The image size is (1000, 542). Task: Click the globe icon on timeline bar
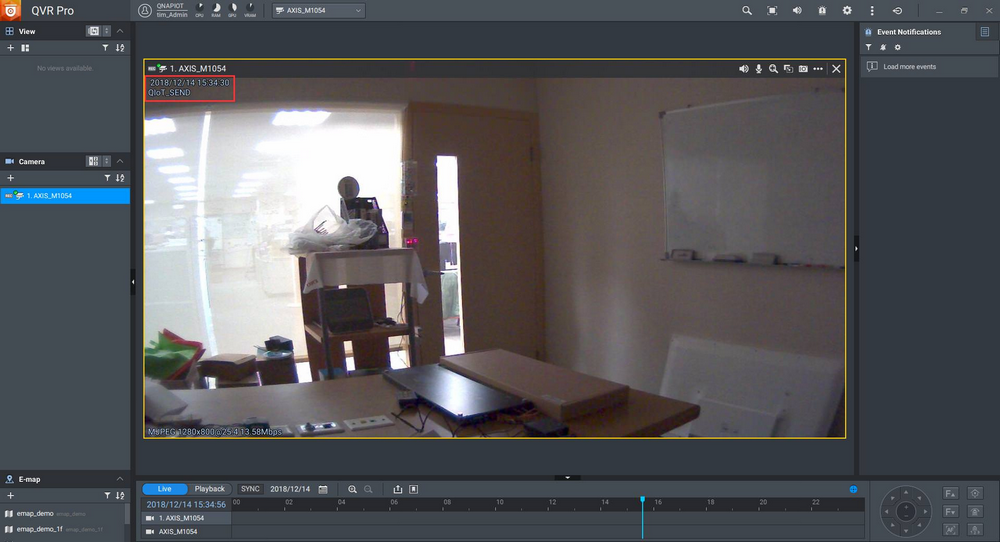[853, 489]
